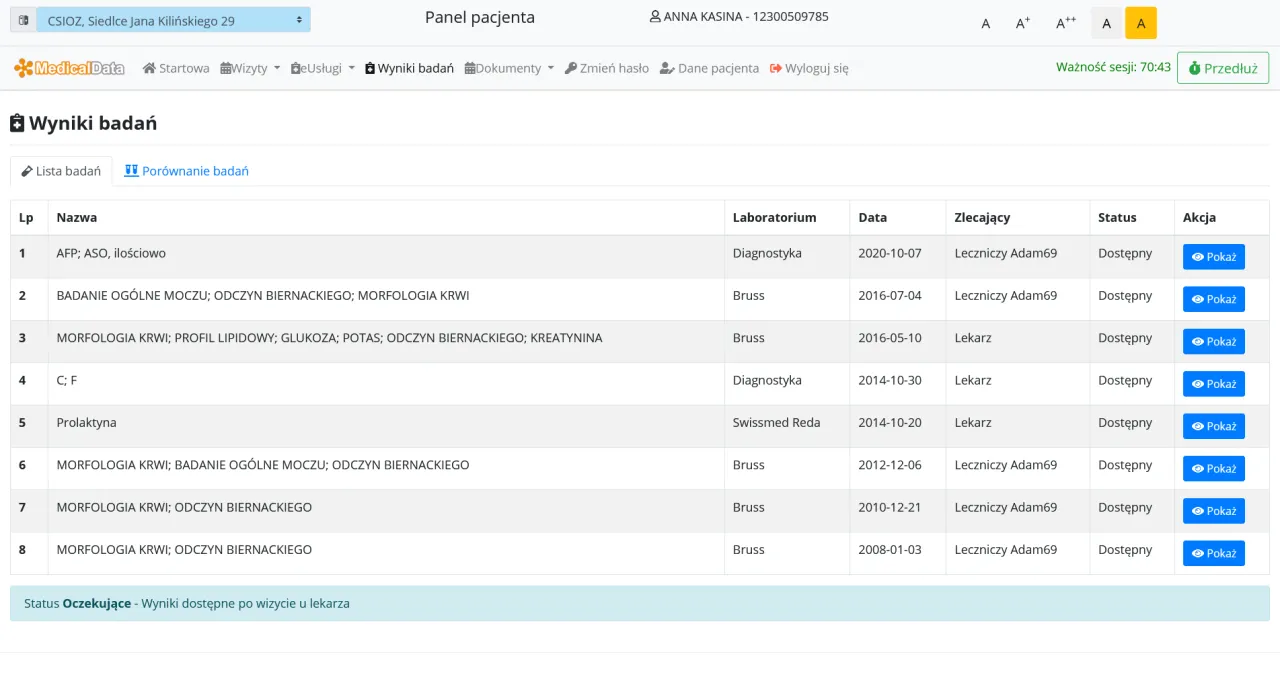Select the Startowa home icon

148,69
